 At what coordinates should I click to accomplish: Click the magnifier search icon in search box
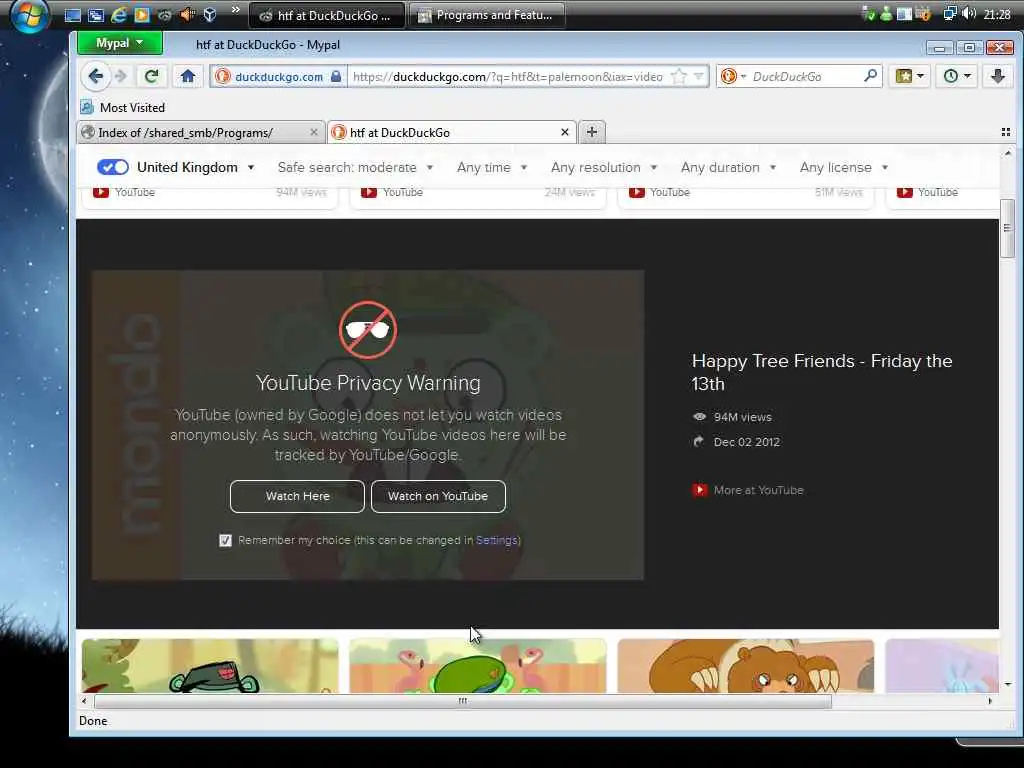pyautogui.click(x=870, y=76)
